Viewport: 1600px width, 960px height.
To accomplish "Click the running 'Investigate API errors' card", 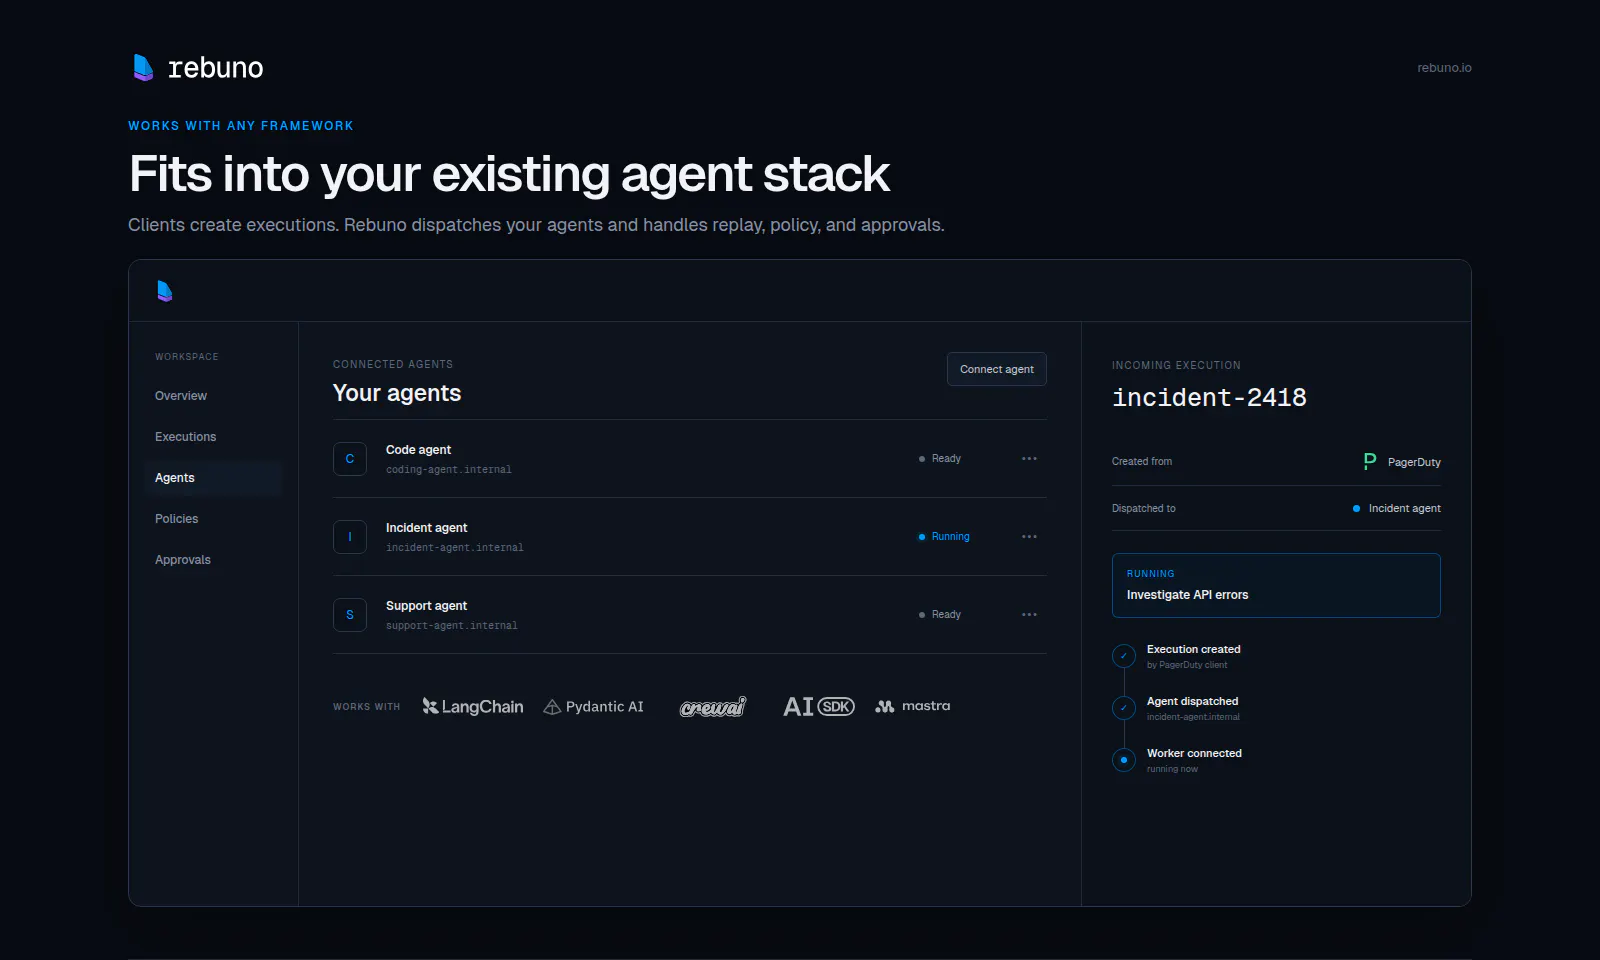I will 1276,585.
